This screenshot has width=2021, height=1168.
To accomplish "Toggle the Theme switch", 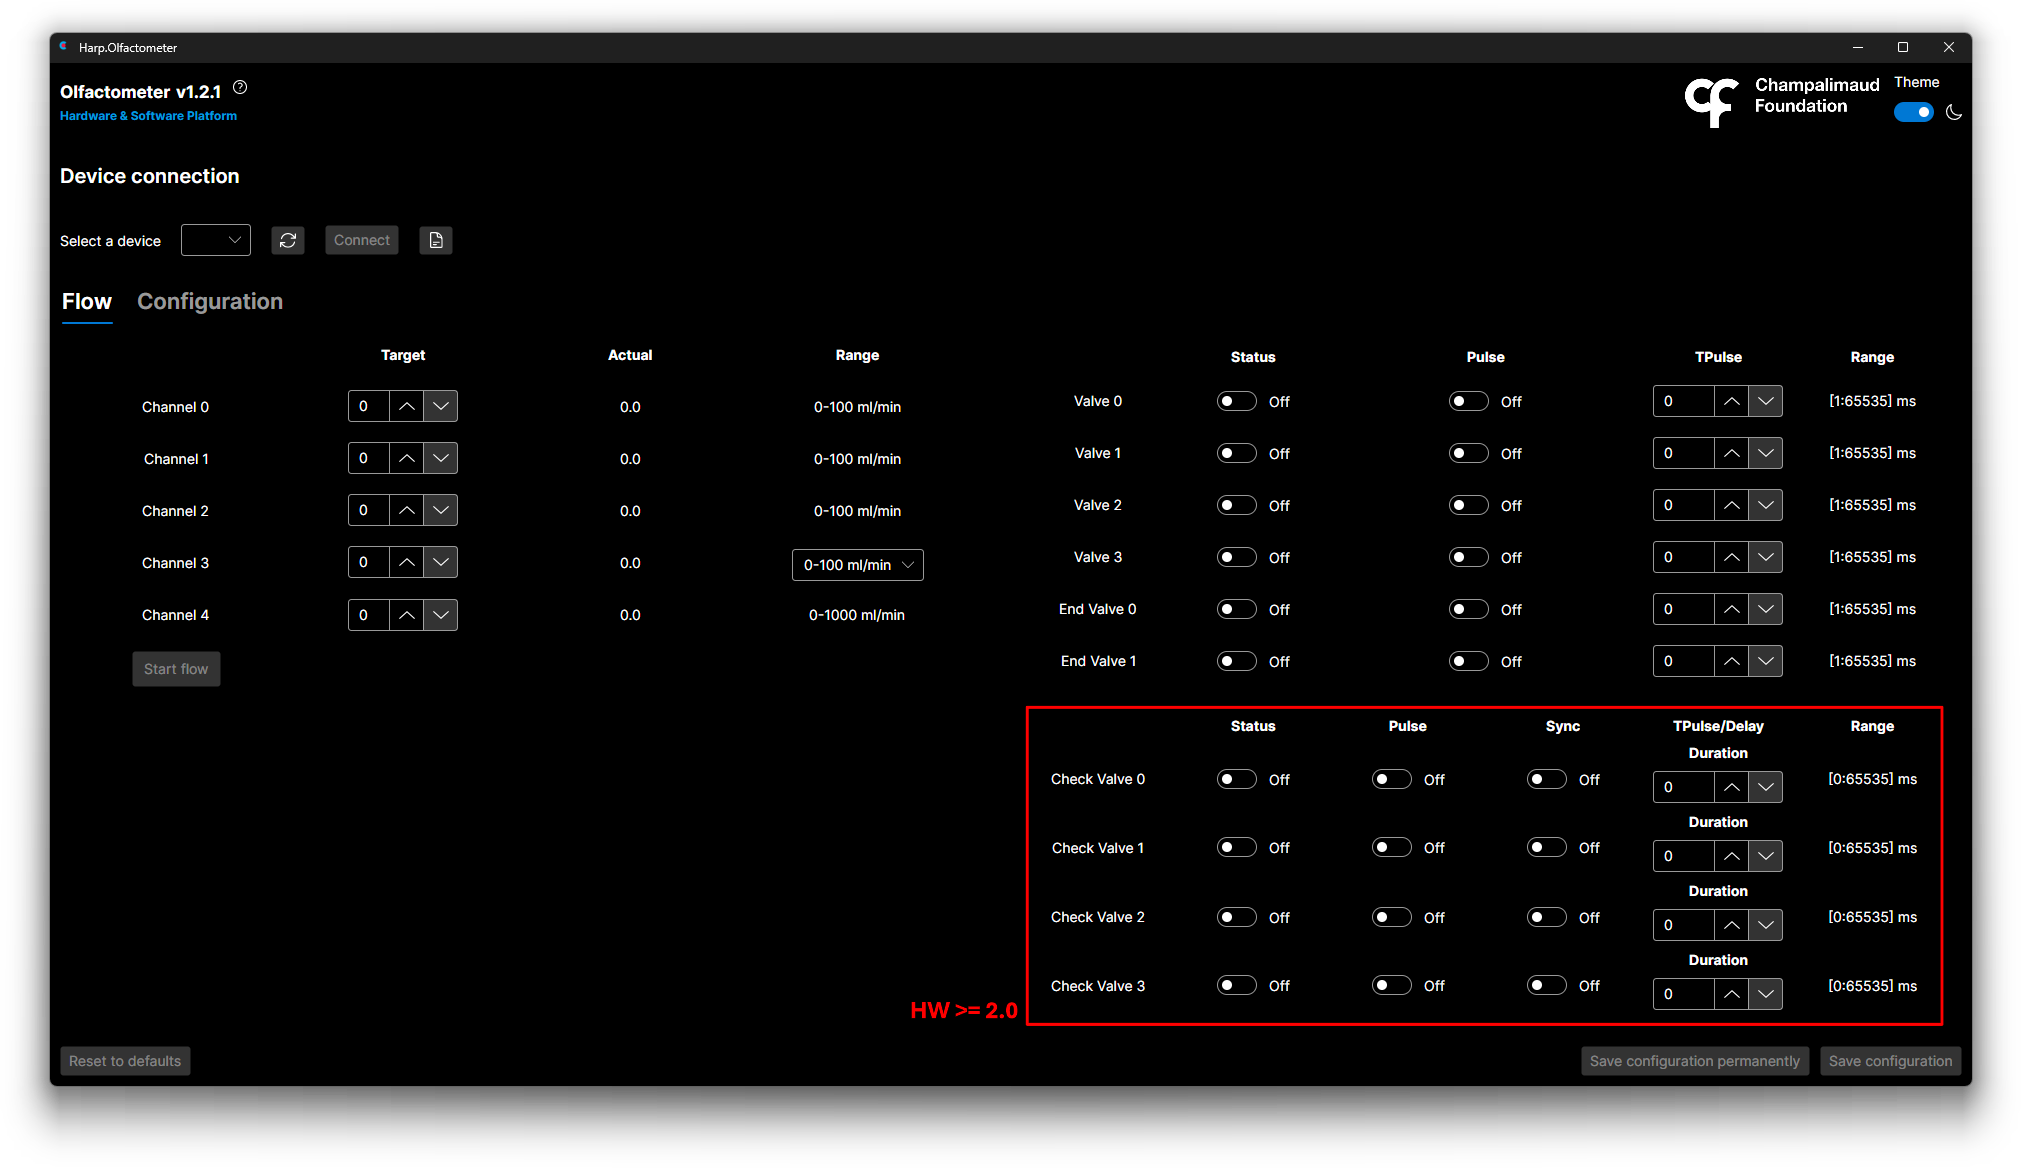I will (x=1913, y=113).
